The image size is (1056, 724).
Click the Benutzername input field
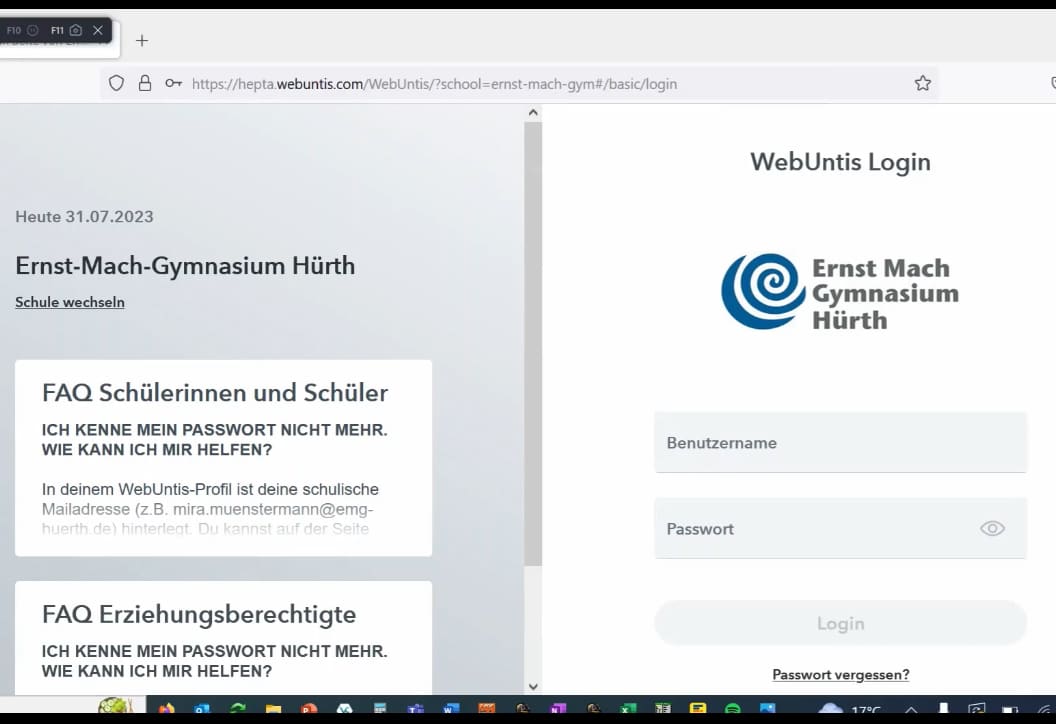(840, 442)
